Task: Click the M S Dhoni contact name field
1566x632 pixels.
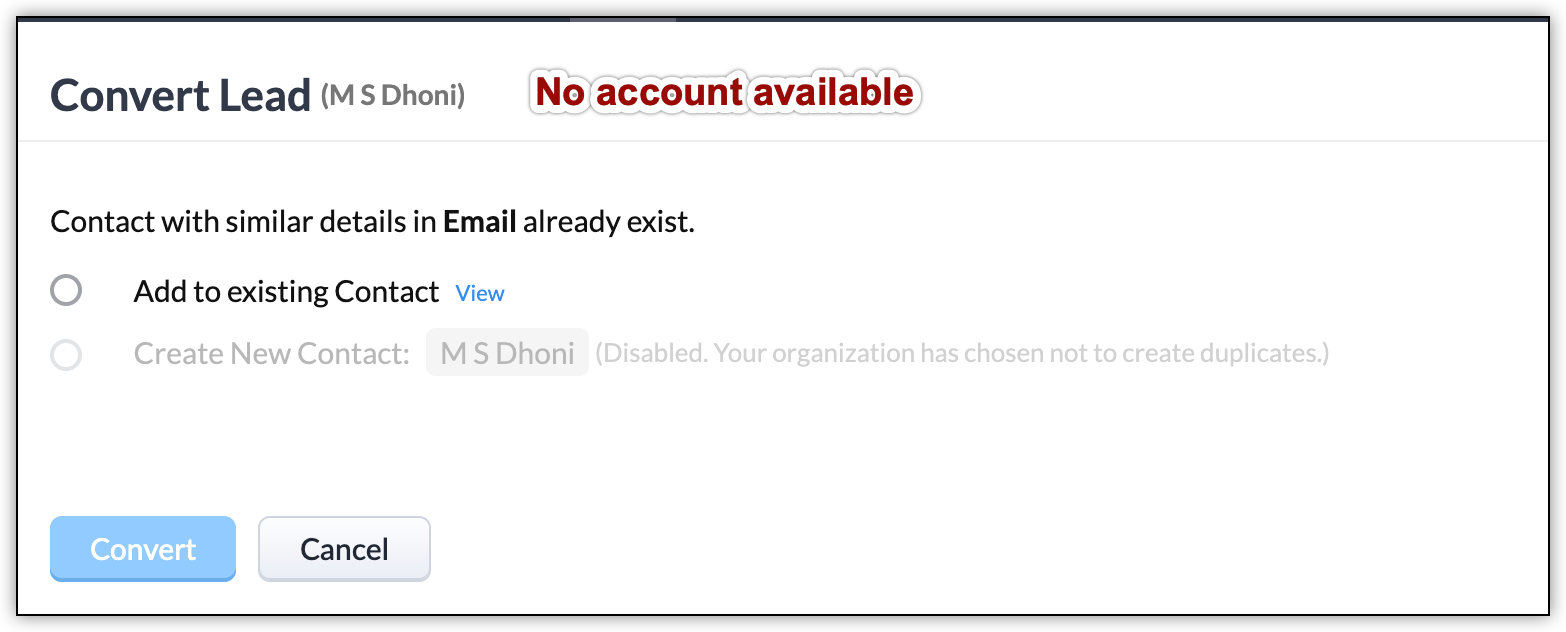Action: point(507,353)
